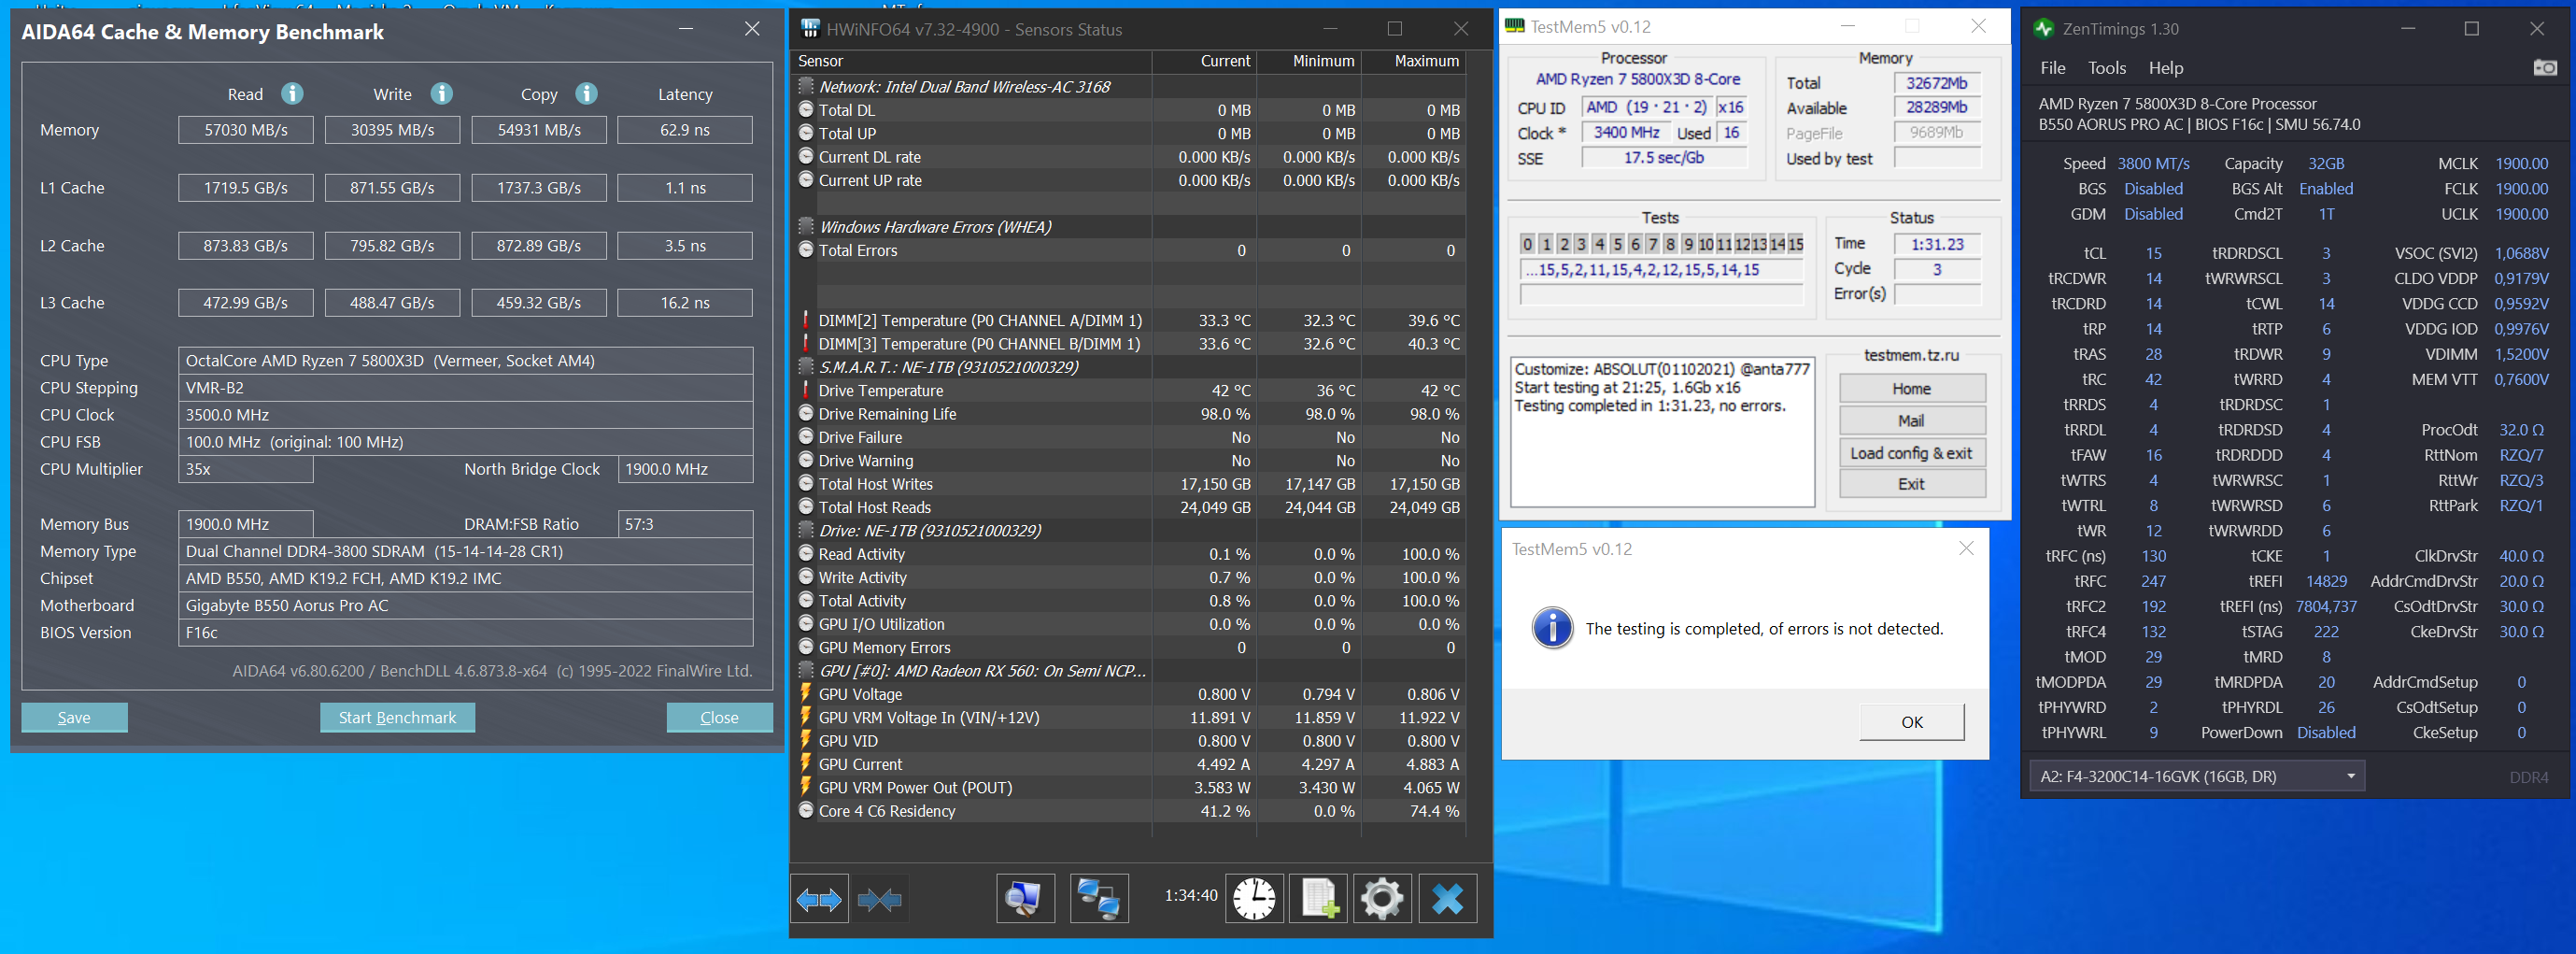Click the Total memory field showing 32672Mb
The height and width of the screenshot is (954, 2576).
tap(1937, 83)
